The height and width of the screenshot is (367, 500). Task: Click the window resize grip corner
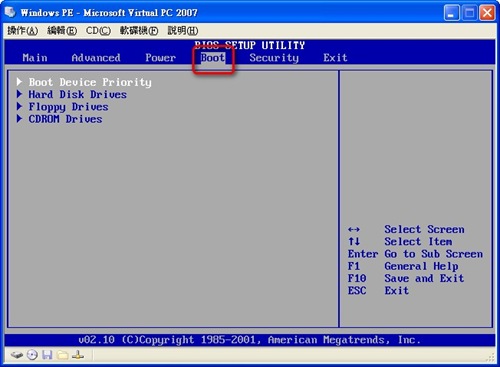pos(490,357)
